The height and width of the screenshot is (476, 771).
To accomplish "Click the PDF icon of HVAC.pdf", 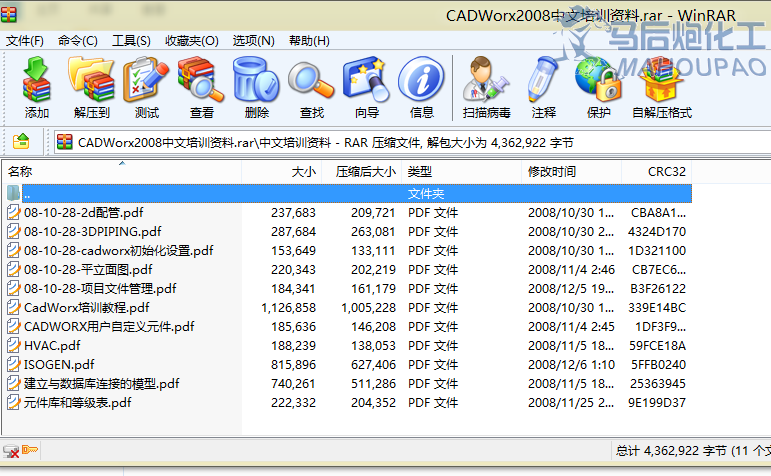I will click(13, 346).
